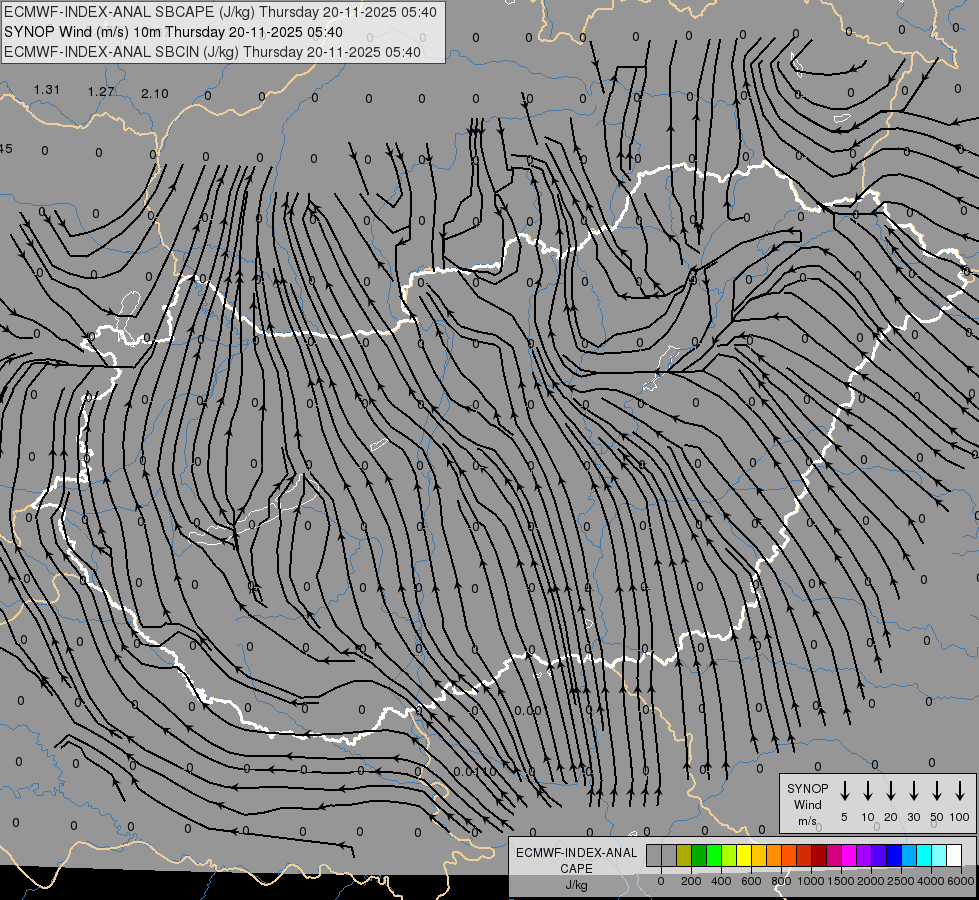Click the 2500 tick label in CAPE legend
The height and width of the screenshot is (900, 979).
click(901, 881)
